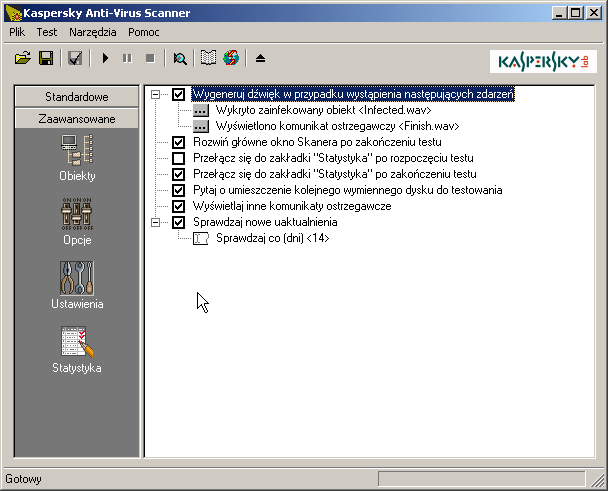Open the Ustawienia sidebar section
Image resolution: width=608 pixels, height=491 pixels.
pos(77,285)
